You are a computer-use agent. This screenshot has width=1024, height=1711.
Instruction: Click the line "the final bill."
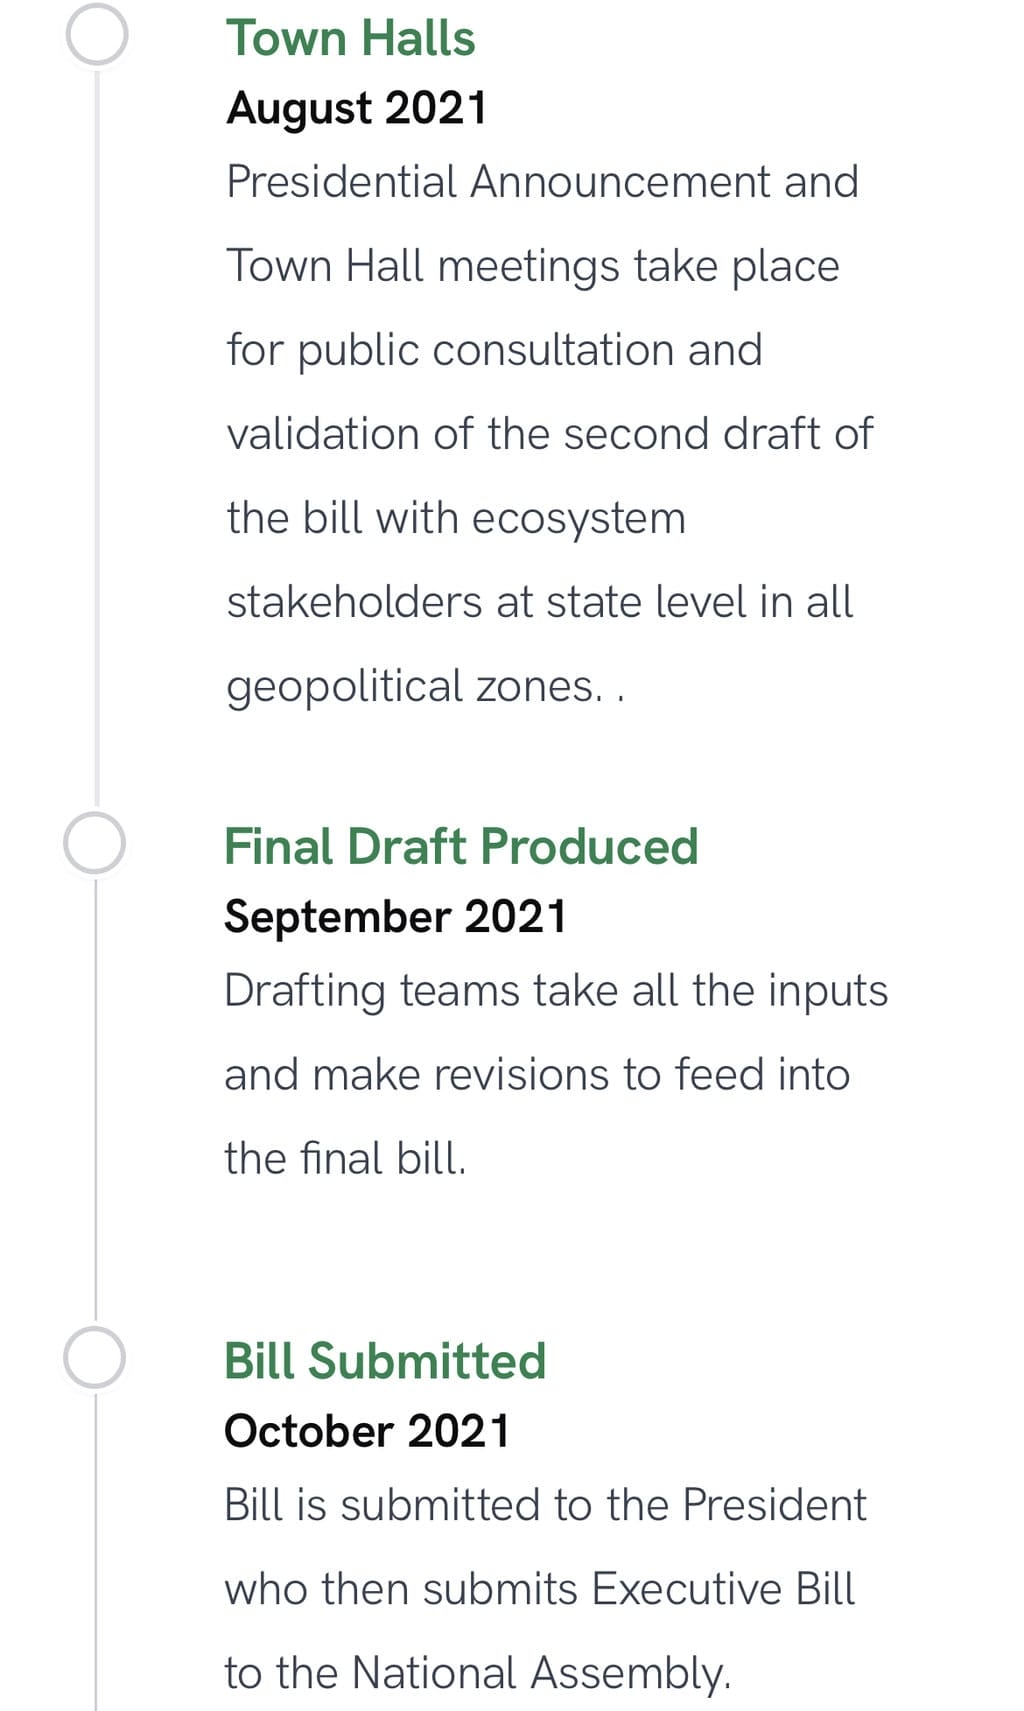pyautogui.click(x=345, y=1159)
